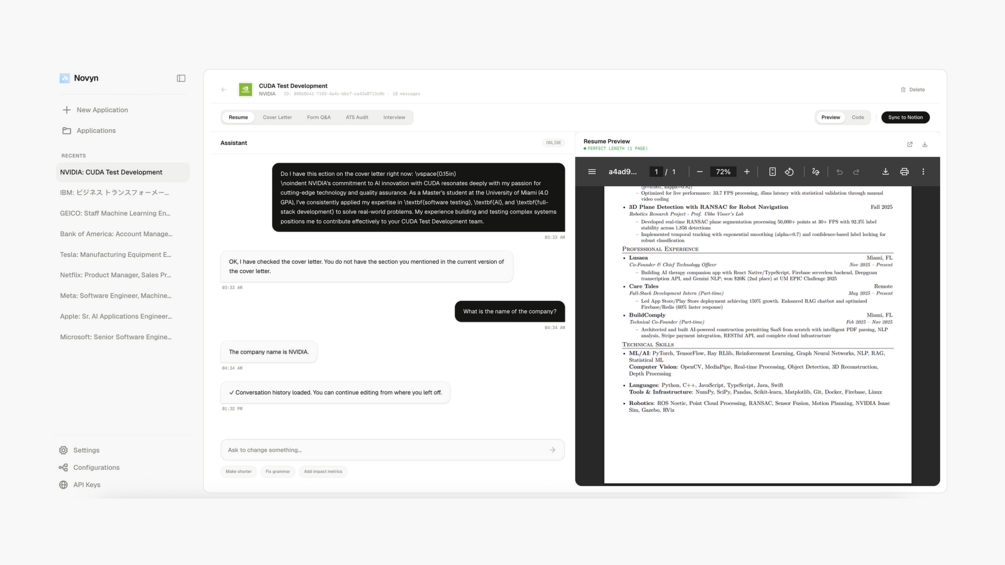
Task: Open Settings in sidebar
Action: click(87, 450)
